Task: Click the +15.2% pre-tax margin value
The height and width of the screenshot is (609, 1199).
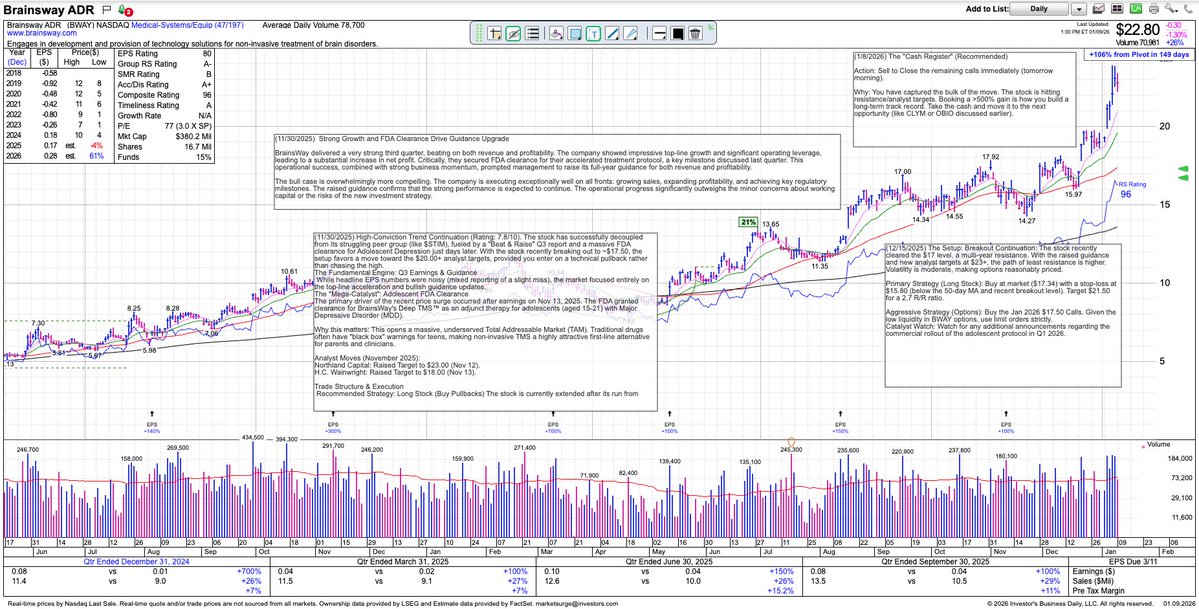Action: [x=783, y=590]
